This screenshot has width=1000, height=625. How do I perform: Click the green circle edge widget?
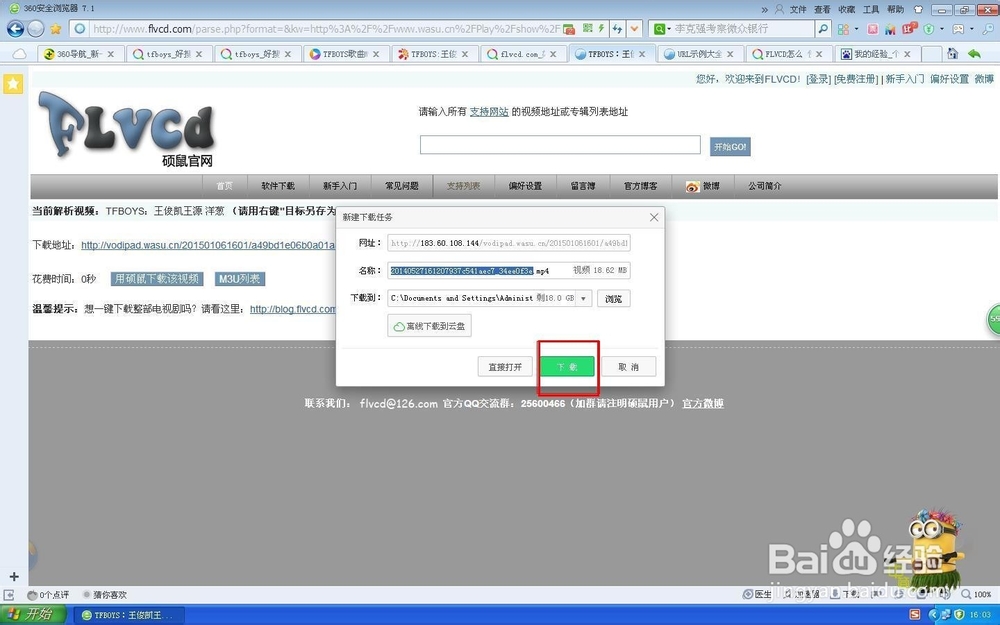(x=994, y=320)
